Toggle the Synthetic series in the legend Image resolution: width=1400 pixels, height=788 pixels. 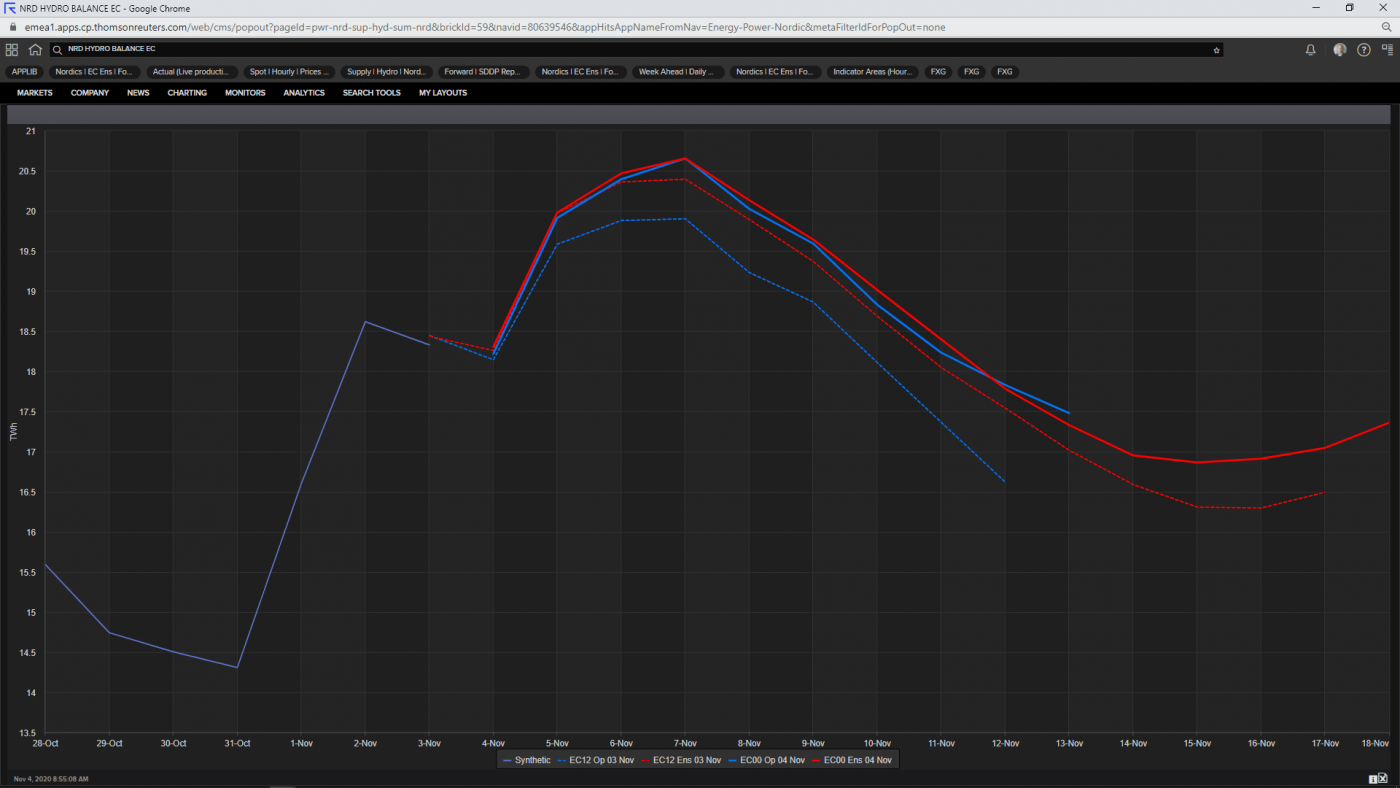pyautogui.click(x=527, y=761)
